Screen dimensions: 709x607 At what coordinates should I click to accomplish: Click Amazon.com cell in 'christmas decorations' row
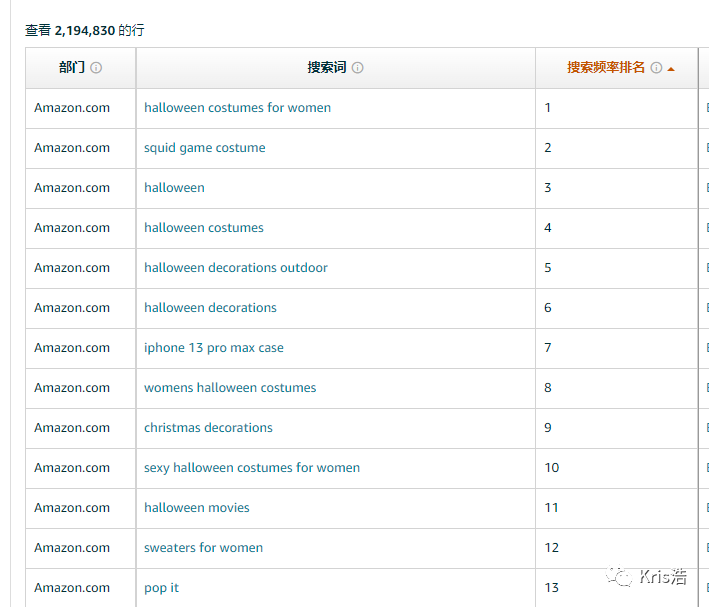coord(80,428)
